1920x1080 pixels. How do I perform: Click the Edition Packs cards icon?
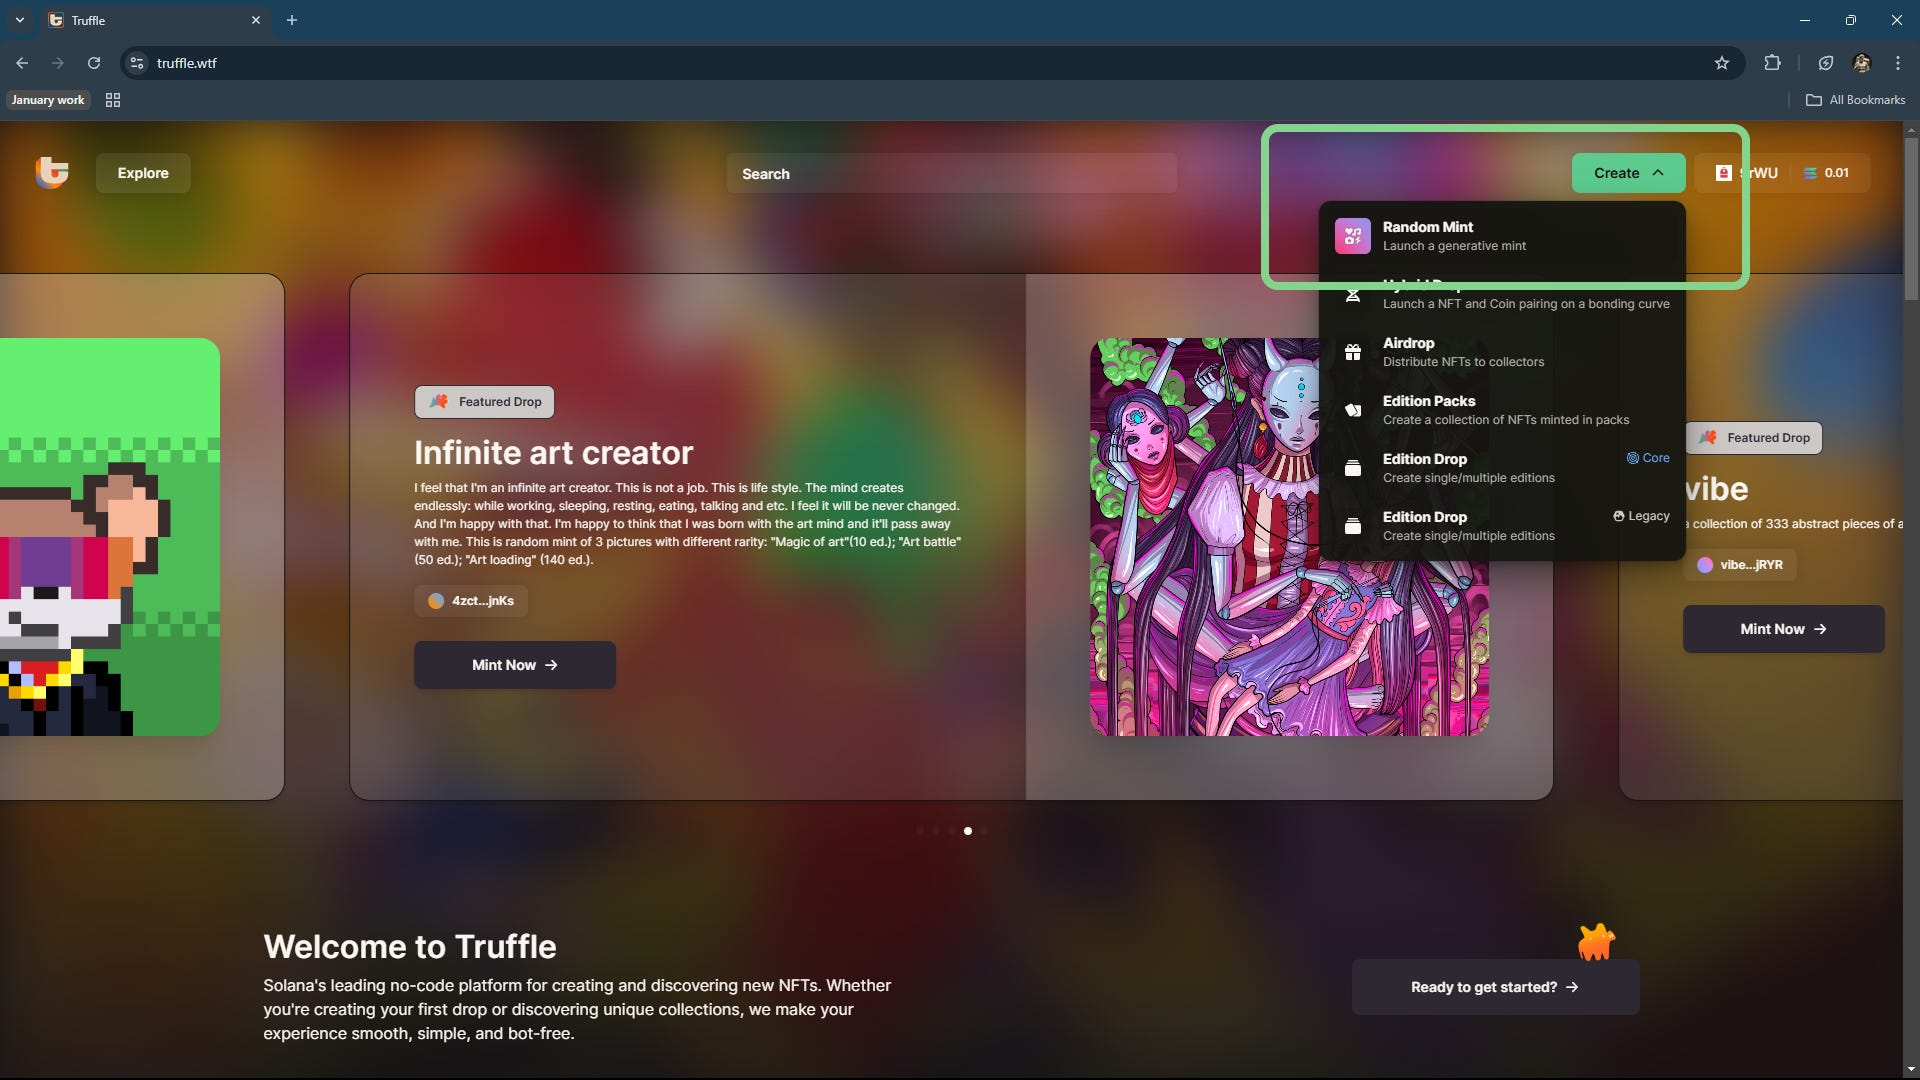(x=1352, y=410)
